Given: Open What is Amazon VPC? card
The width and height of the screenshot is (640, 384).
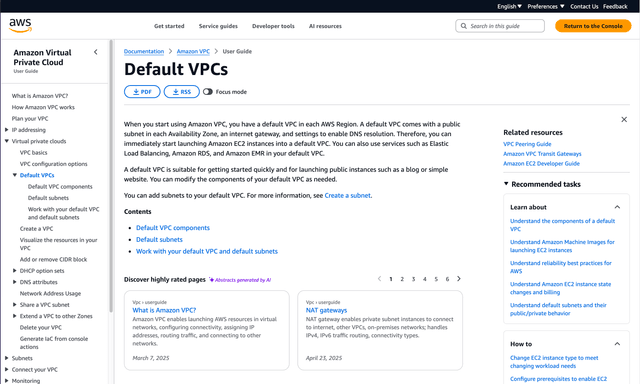Looking at the screenshot, I should pyautogui.click(x=164, y=310).
